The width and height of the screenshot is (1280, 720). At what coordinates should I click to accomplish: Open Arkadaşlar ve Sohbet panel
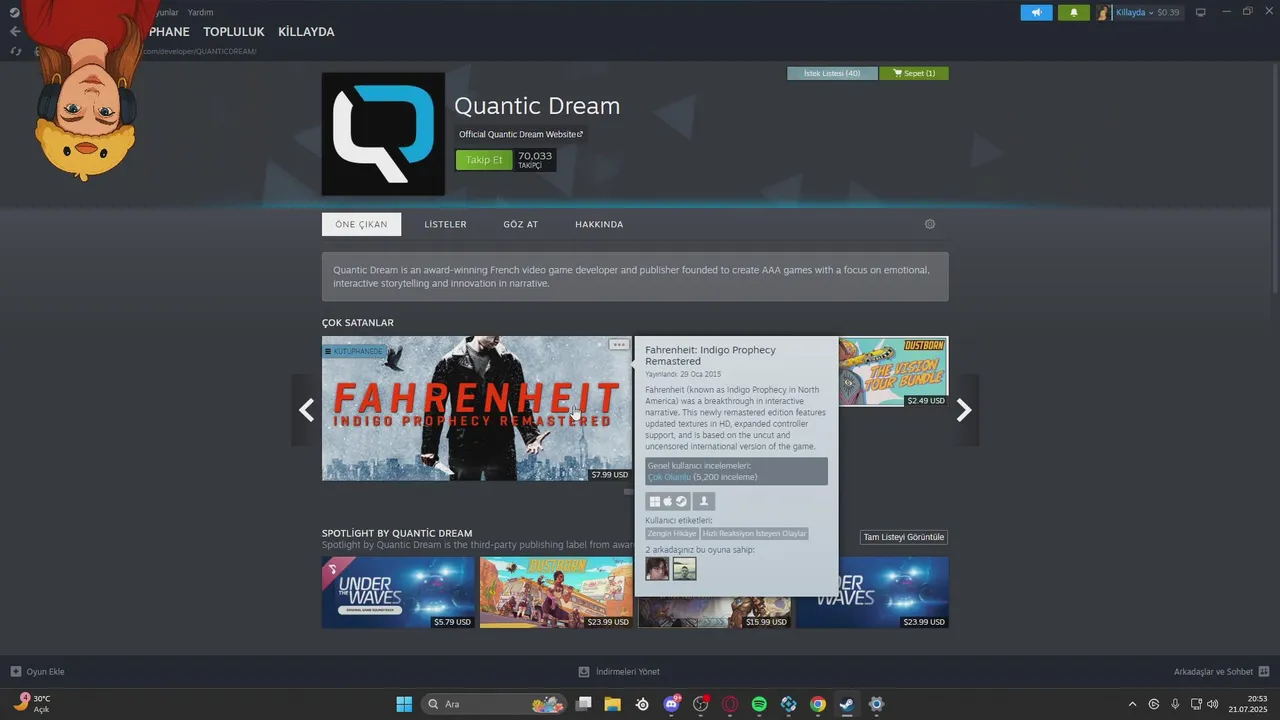[1221, 672]
